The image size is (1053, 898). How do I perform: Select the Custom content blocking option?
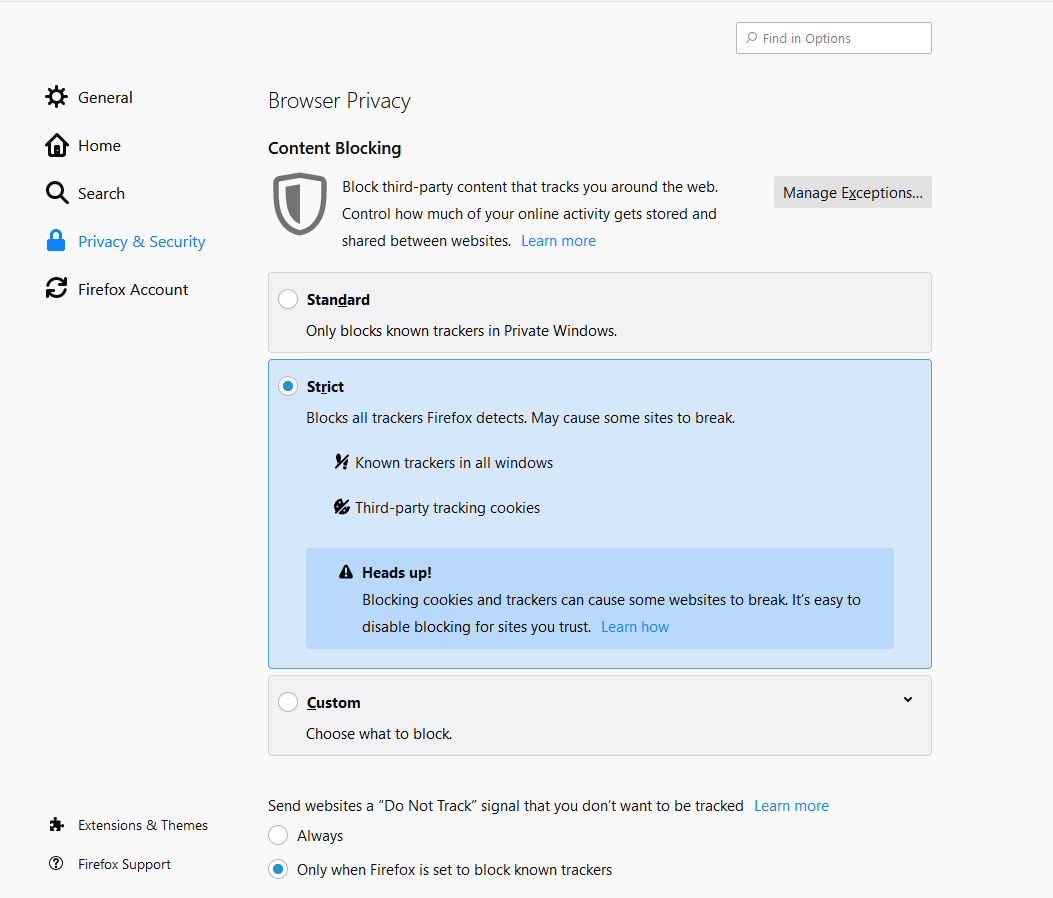(x=288, y=701)
